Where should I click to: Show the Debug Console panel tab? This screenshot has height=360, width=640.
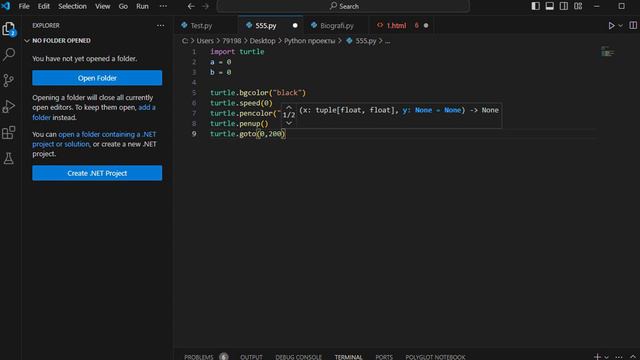tap(298, 357)
